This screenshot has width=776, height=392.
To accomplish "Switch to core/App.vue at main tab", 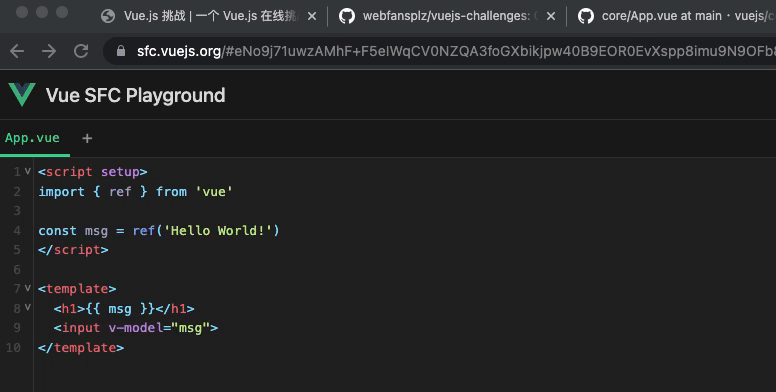I will point(673,16).
